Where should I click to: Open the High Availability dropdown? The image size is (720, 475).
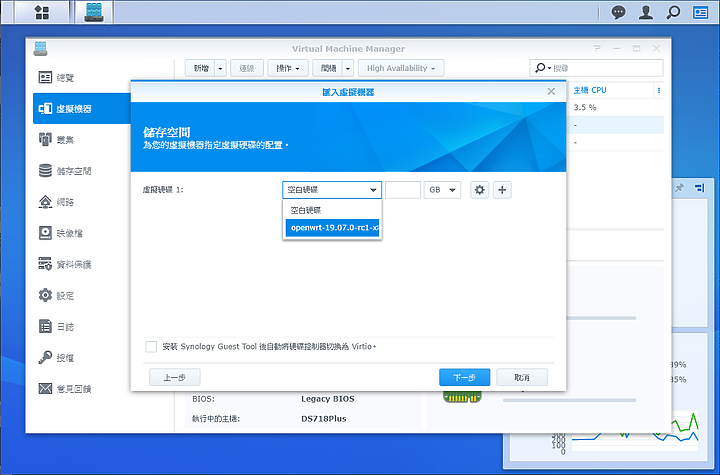point(401,68)
